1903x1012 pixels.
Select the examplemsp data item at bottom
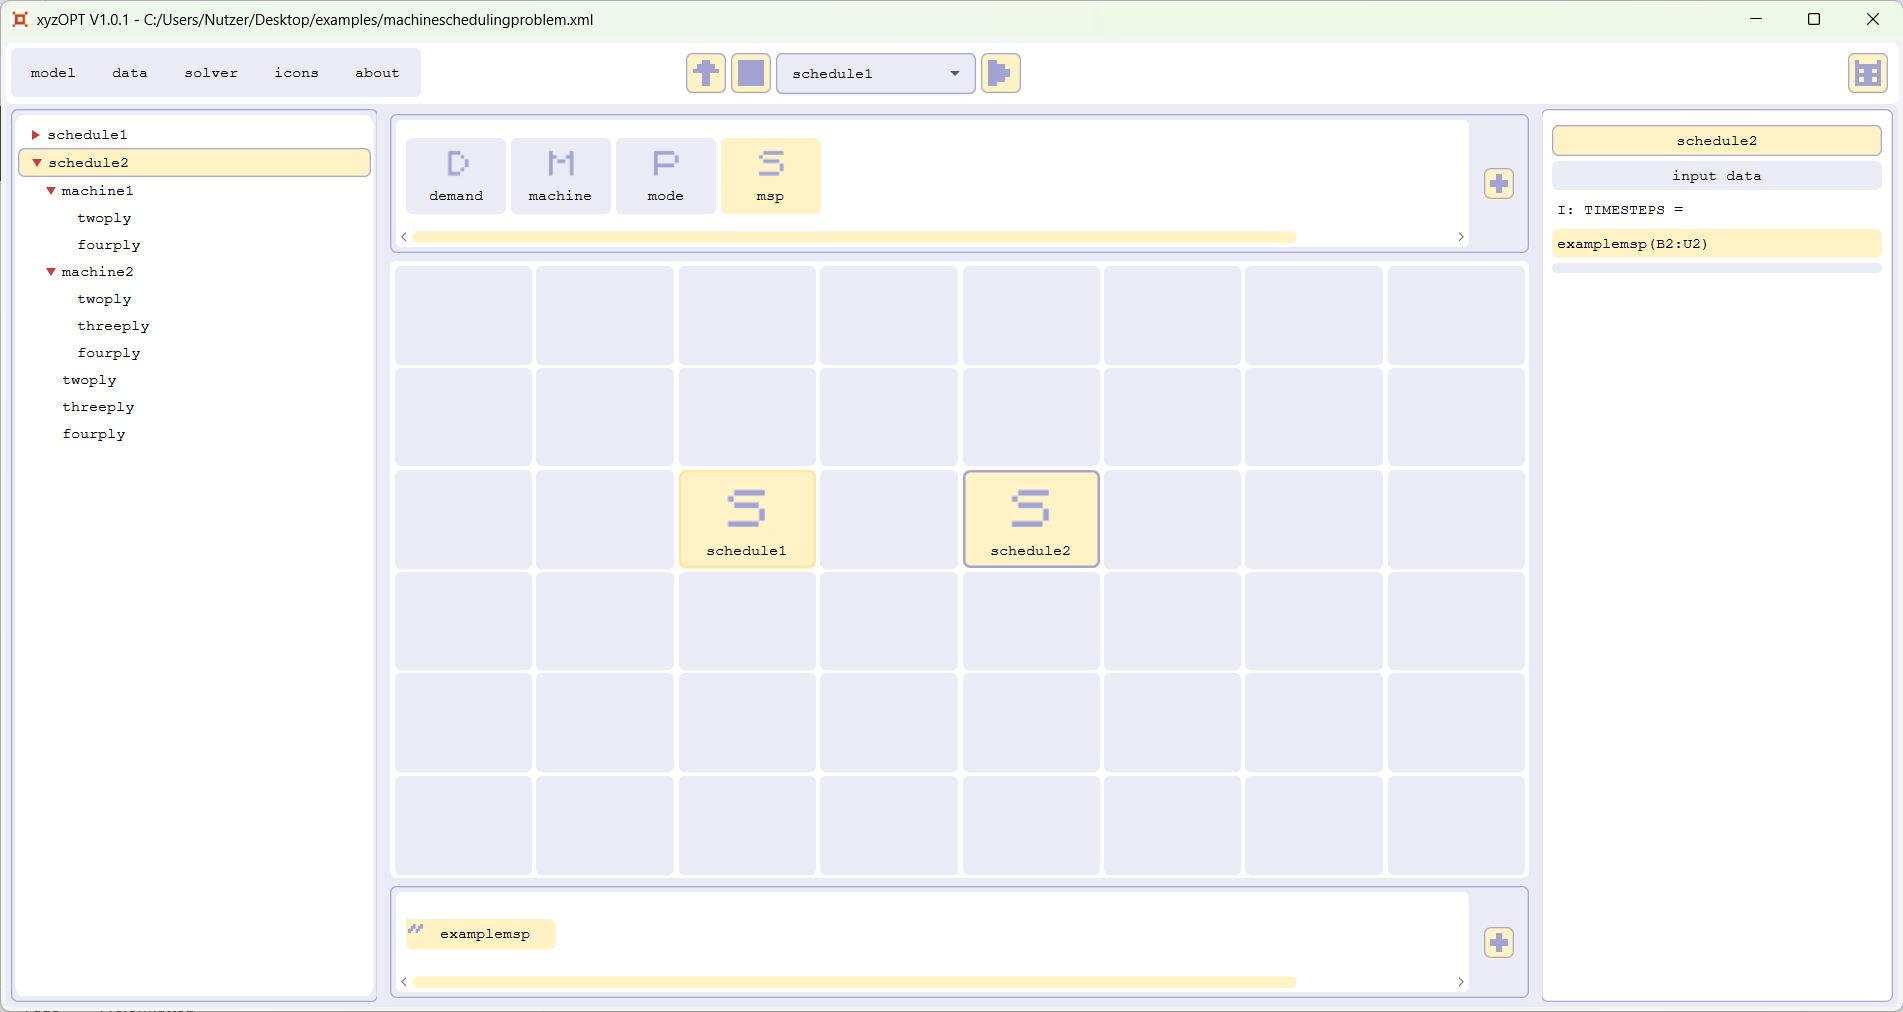tap(482, 934)
